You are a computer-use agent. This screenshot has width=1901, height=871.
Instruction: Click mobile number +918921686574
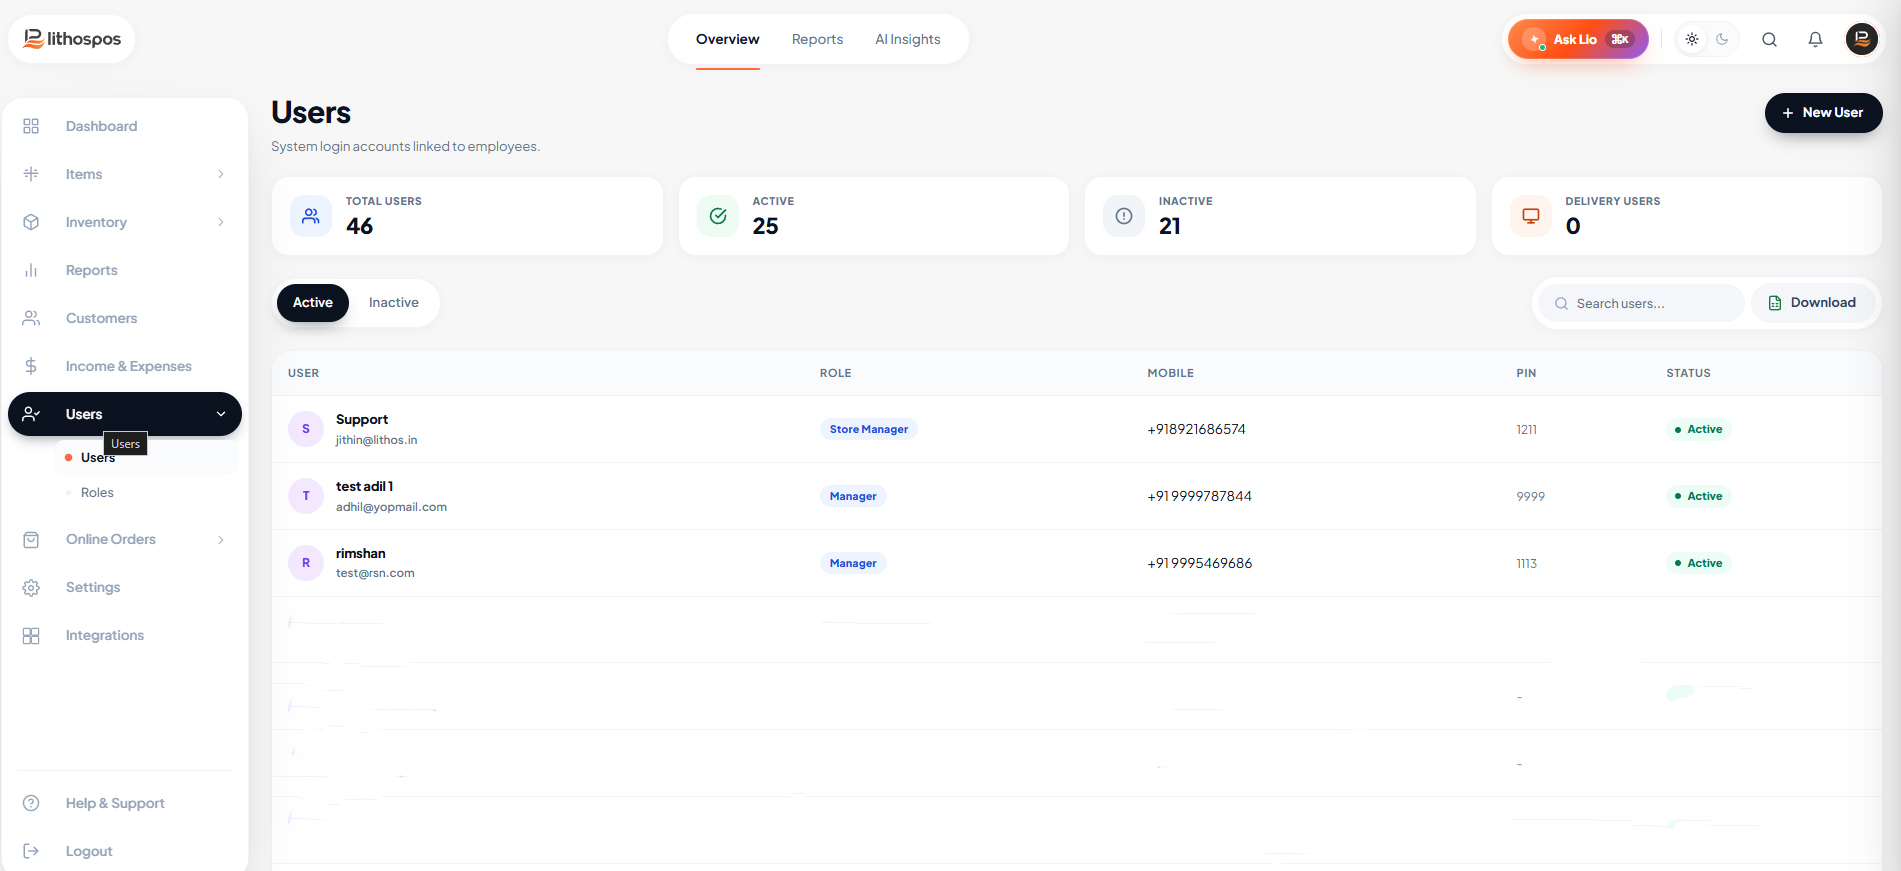[x=1197, y=429]
